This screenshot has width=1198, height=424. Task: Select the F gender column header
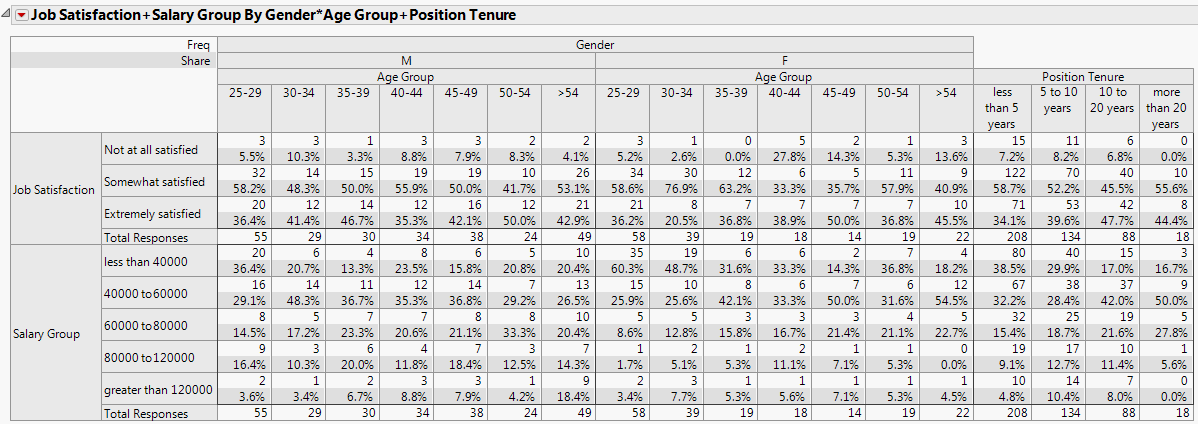784,61
